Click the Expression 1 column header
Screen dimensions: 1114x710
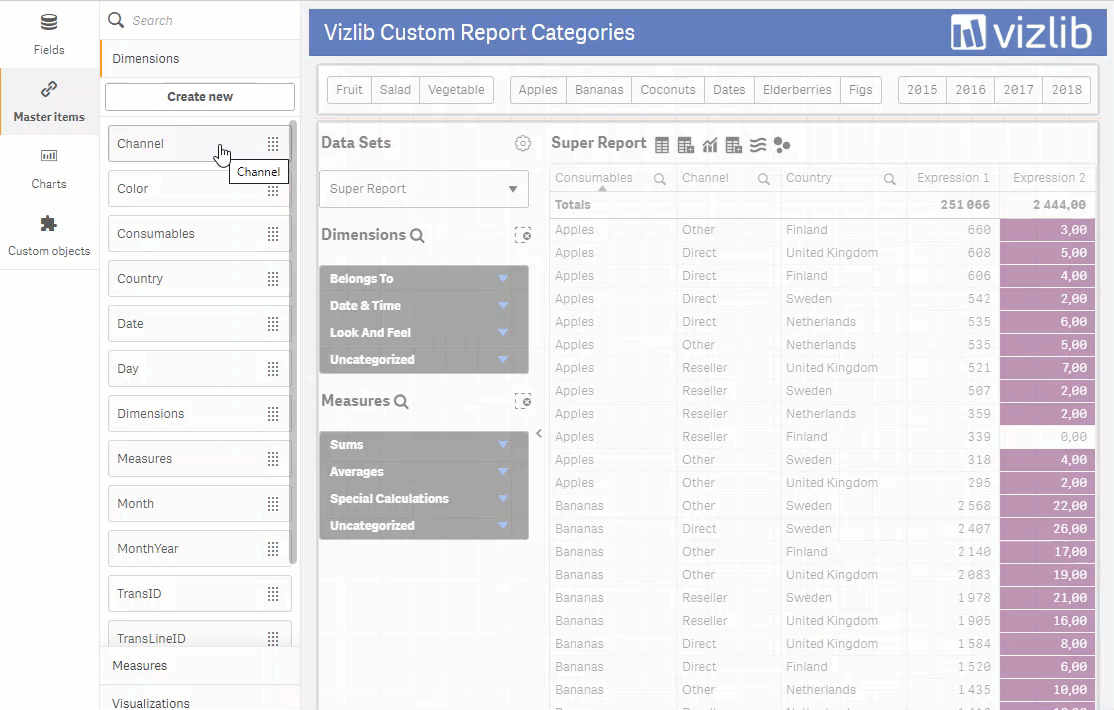pos(953,178)
